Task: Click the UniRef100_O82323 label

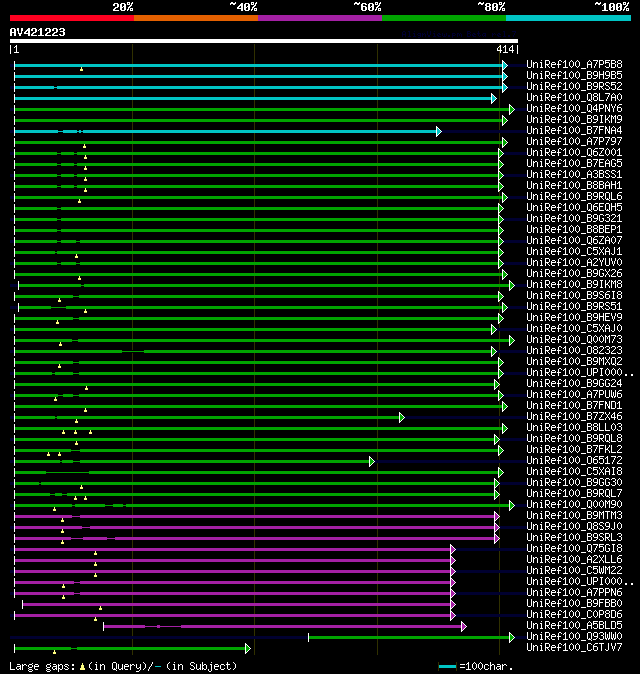Action: (574, 351)
